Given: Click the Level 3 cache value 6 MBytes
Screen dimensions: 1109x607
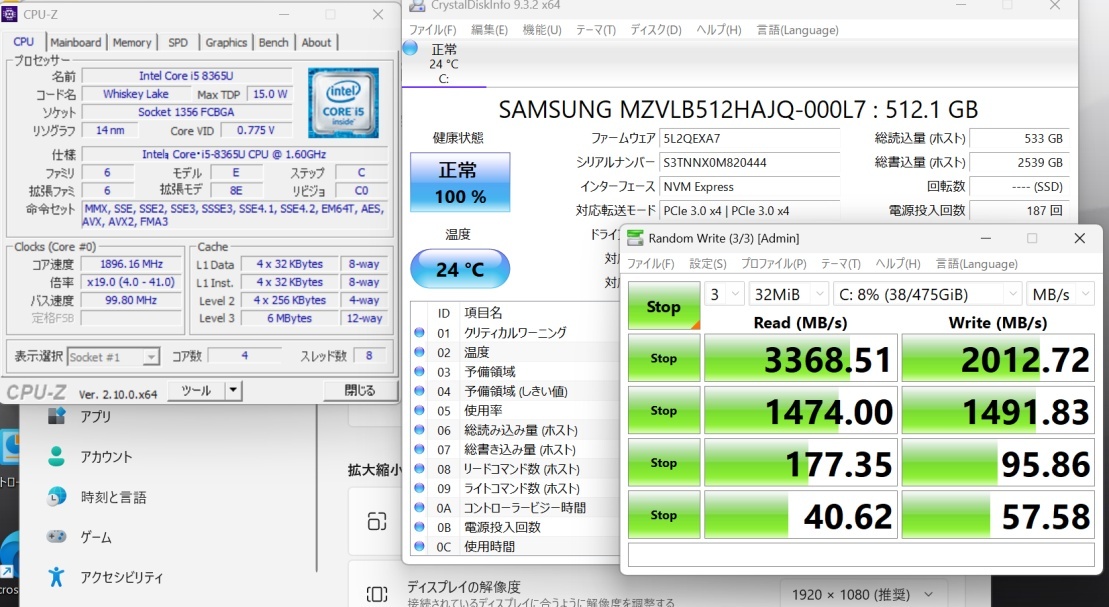Looking at the screenshot, I should (289, 318).
